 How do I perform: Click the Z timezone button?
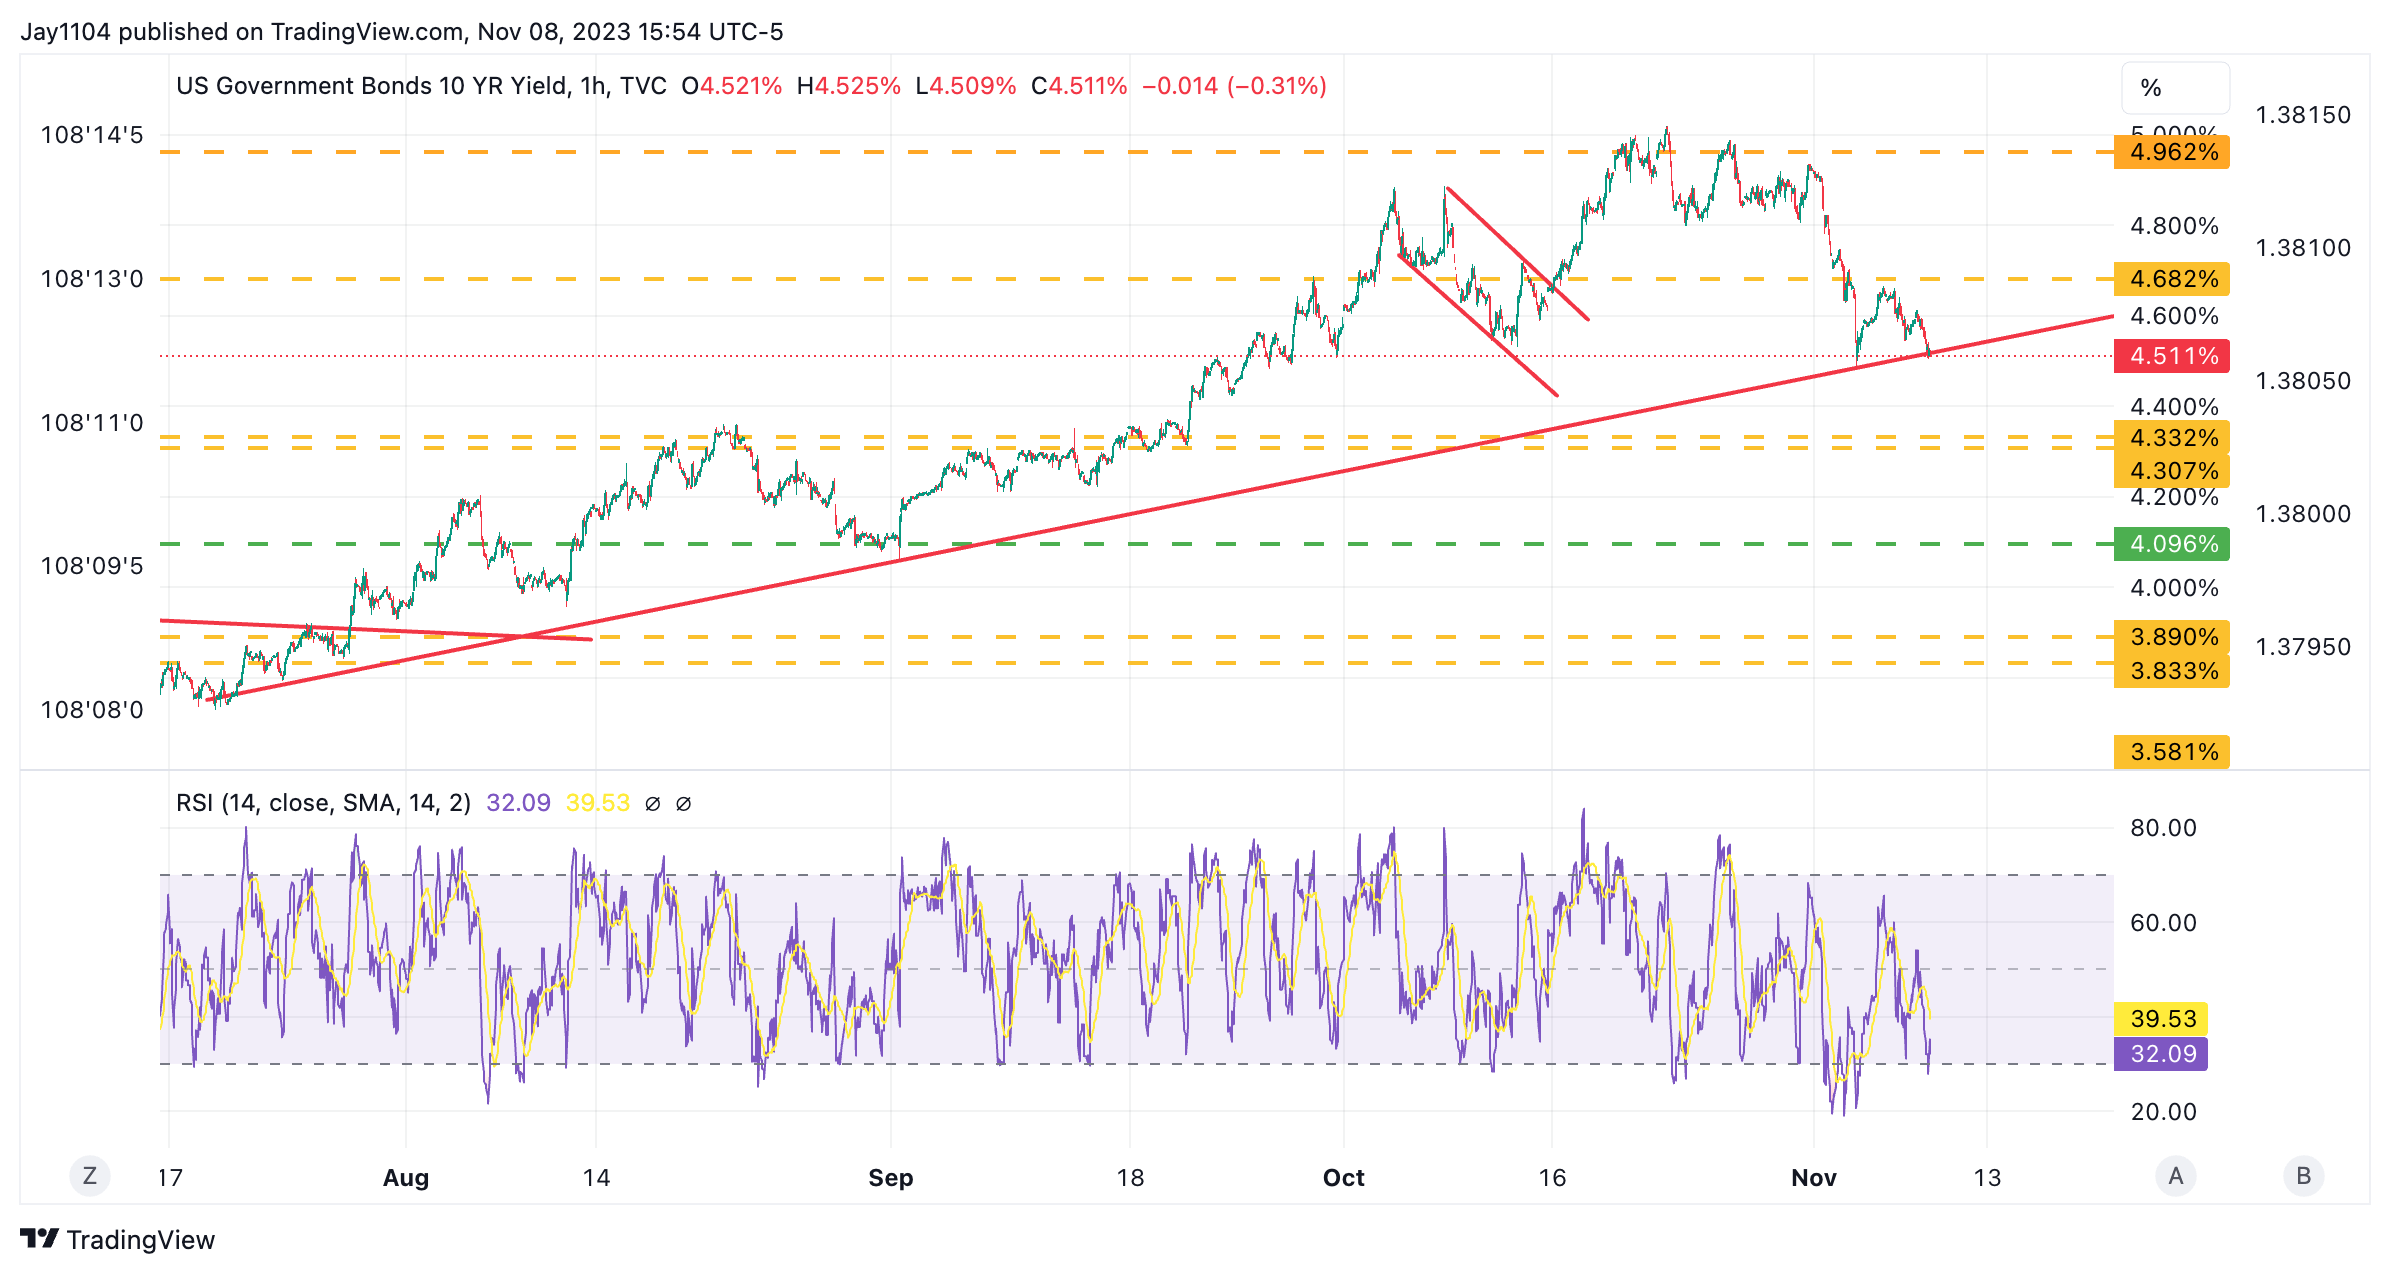point(90,1176)
